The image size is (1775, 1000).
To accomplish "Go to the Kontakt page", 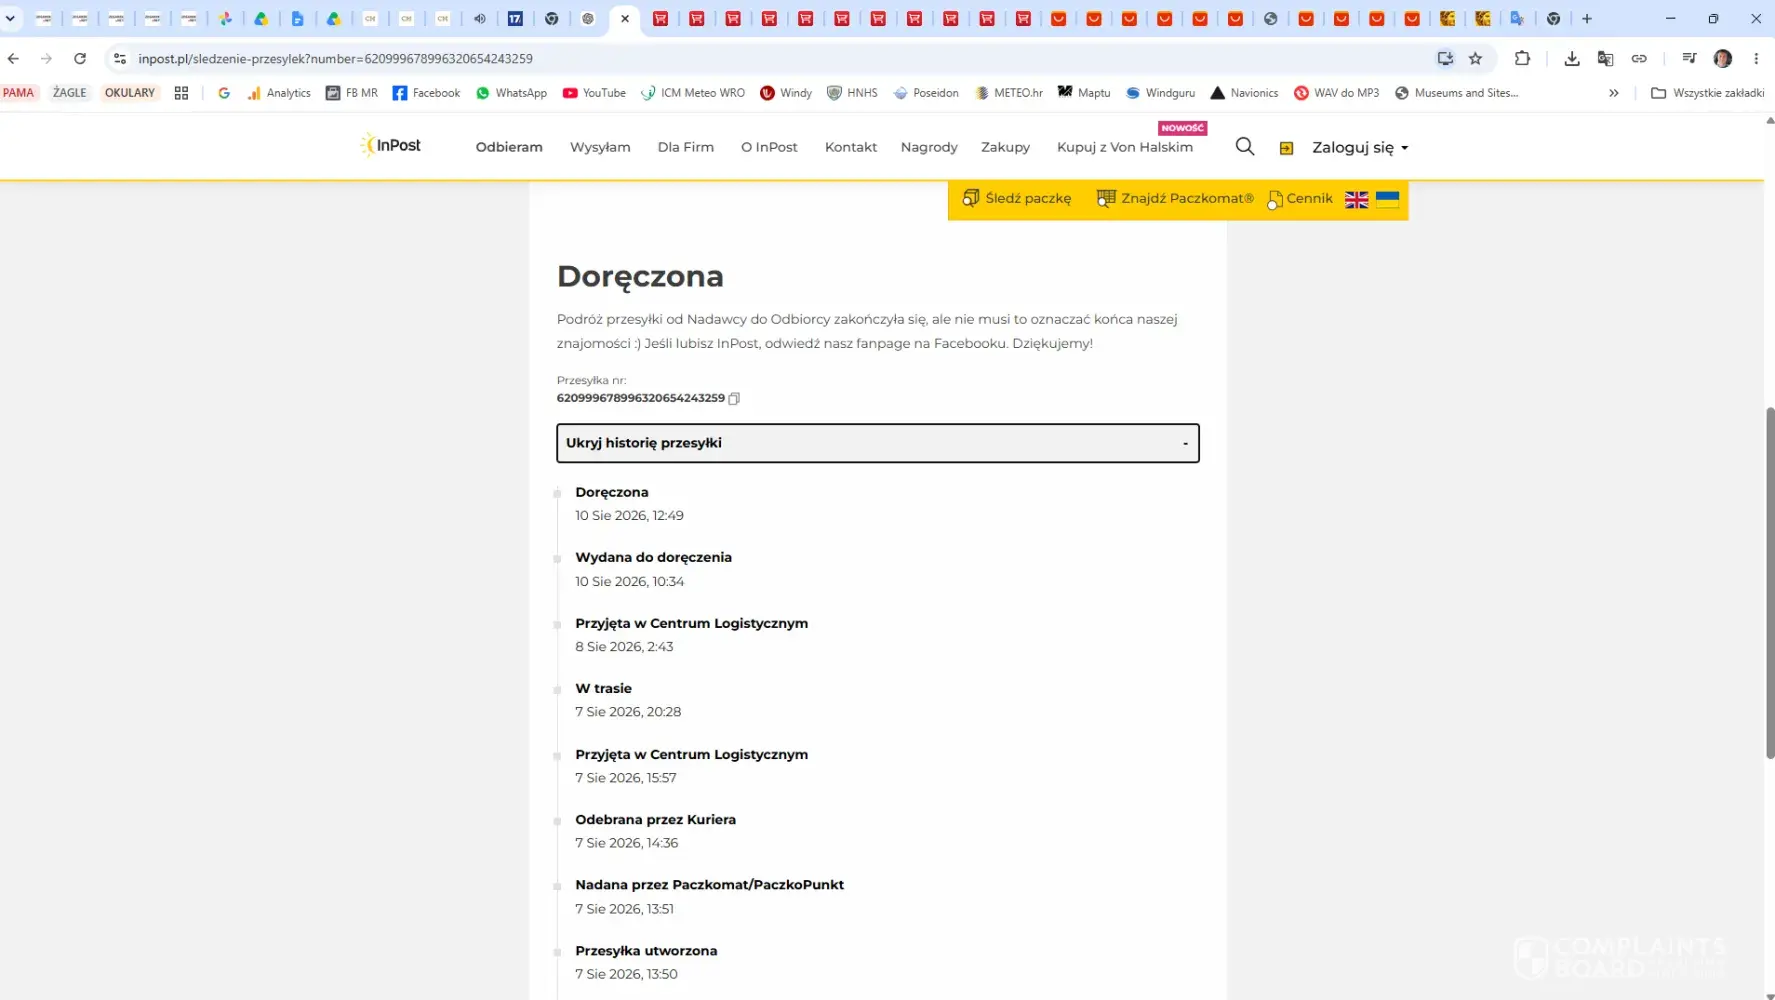I will [x=851, y=147].
